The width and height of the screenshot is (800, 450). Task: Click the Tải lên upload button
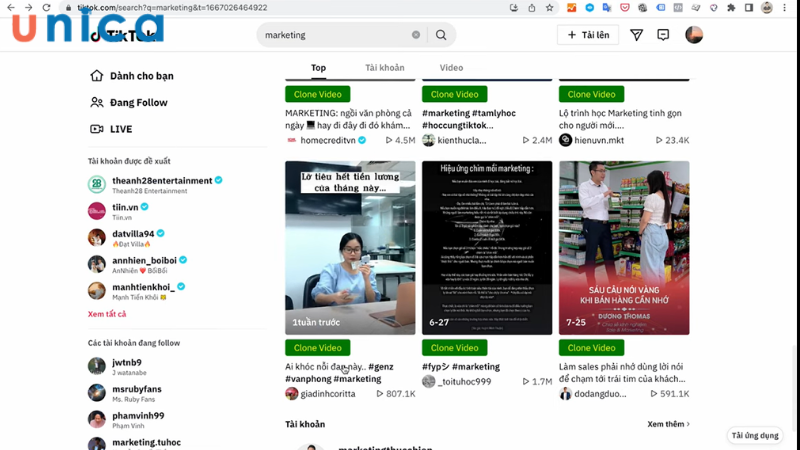click(588, 35)
